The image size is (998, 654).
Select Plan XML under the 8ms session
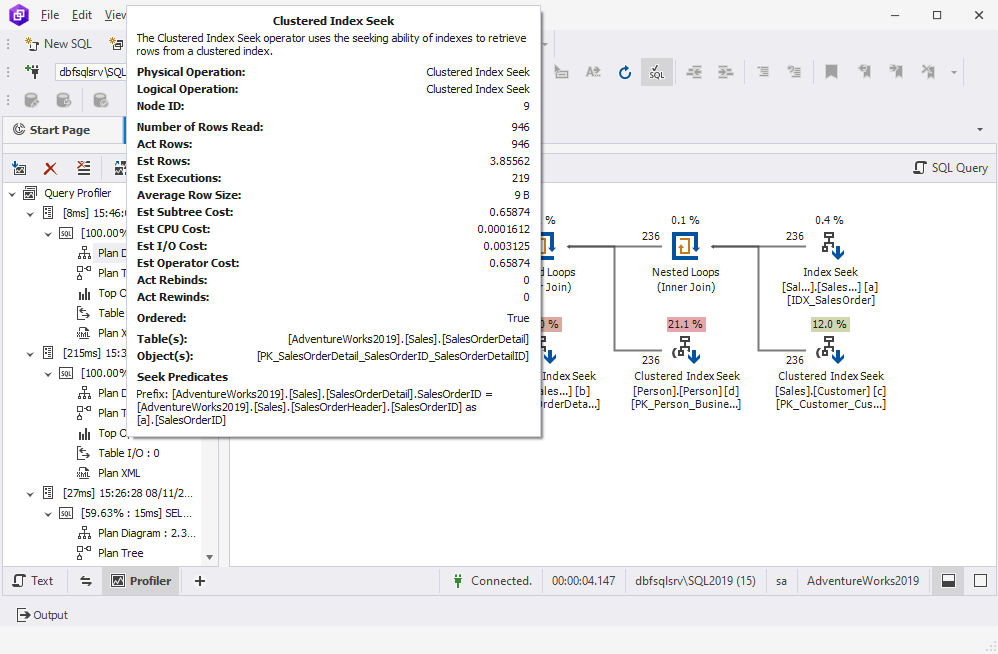pos(102,333)
